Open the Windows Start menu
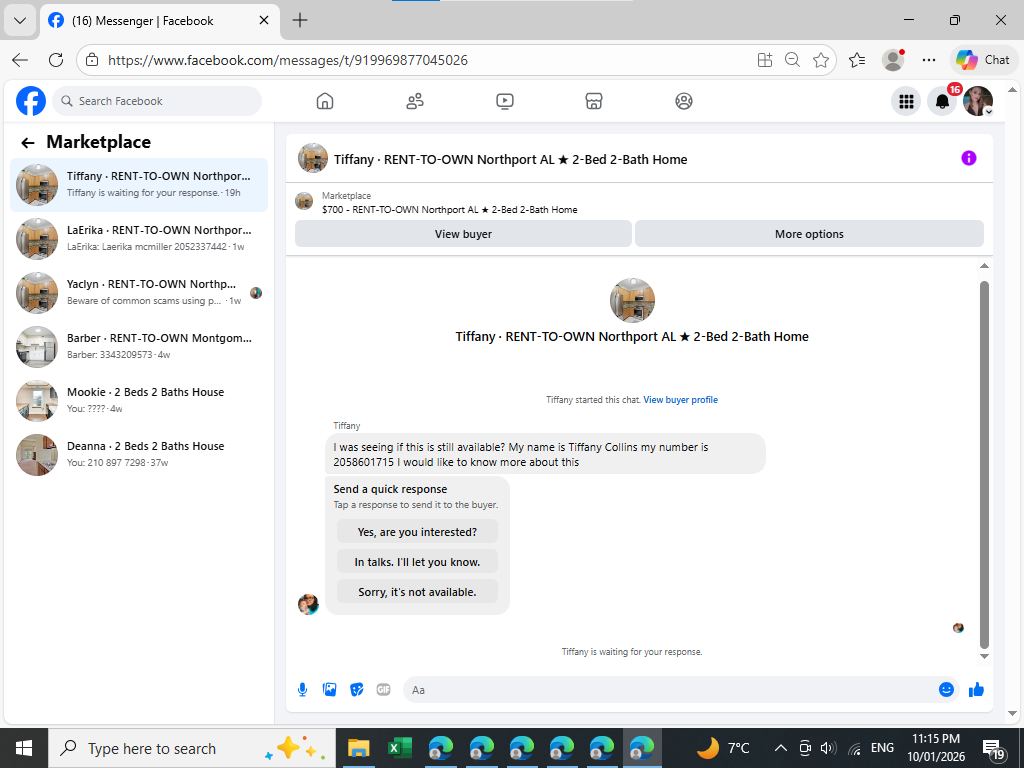Viewport: 1024px width, 768px height. click(24, 748)
